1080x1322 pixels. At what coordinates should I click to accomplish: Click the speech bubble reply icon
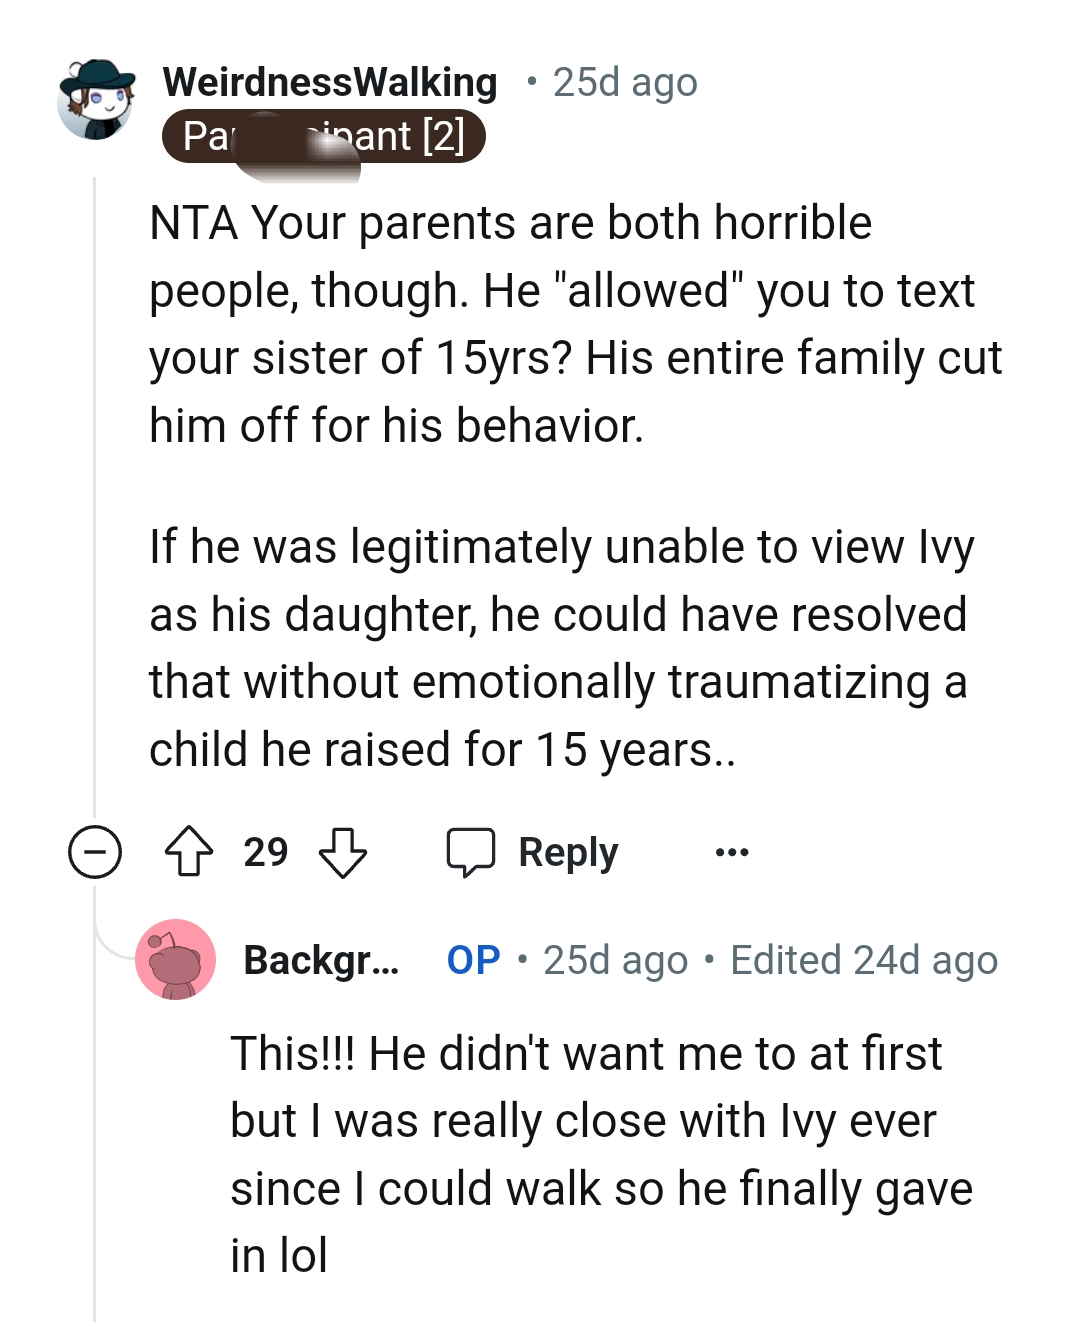pyautogui.click(x=470, y=852)
